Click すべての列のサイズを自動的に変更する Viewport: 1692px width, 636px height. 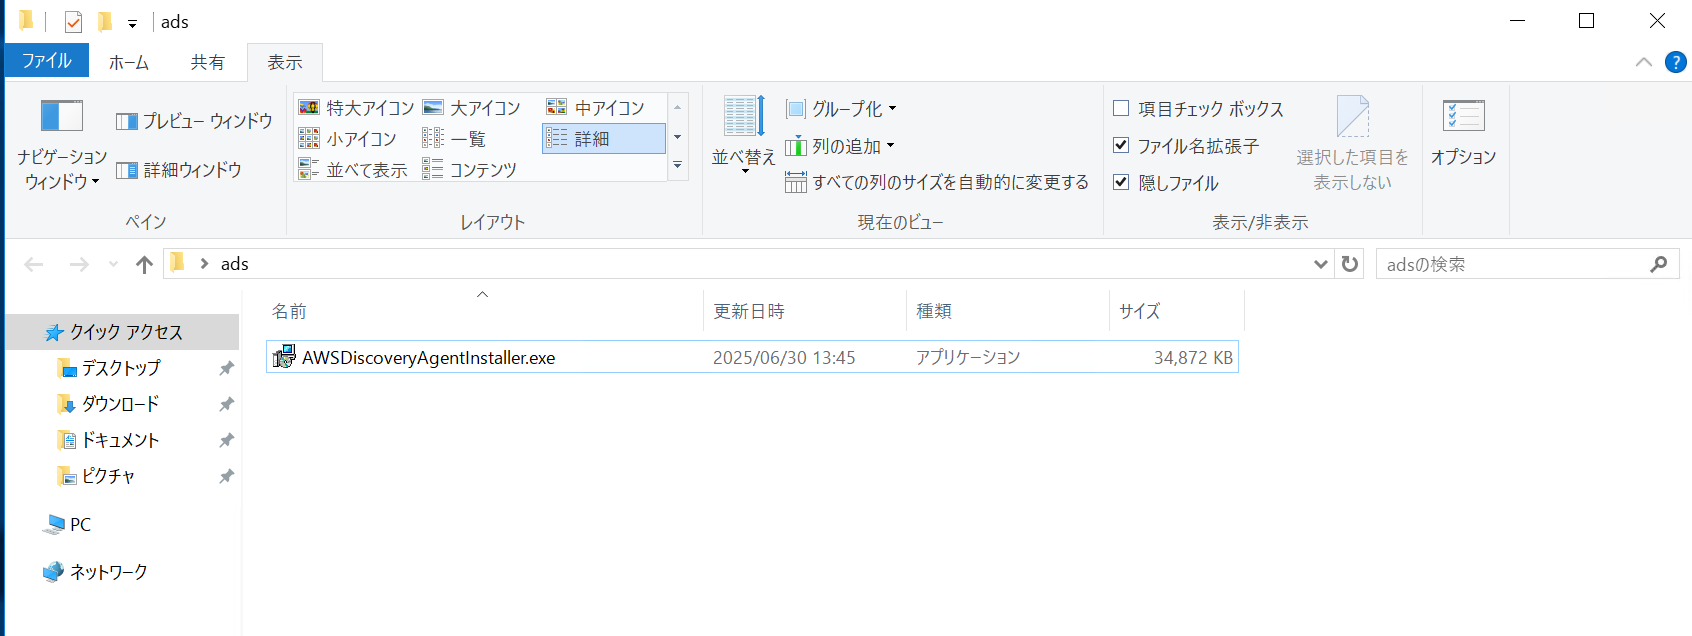pos(937,182)
